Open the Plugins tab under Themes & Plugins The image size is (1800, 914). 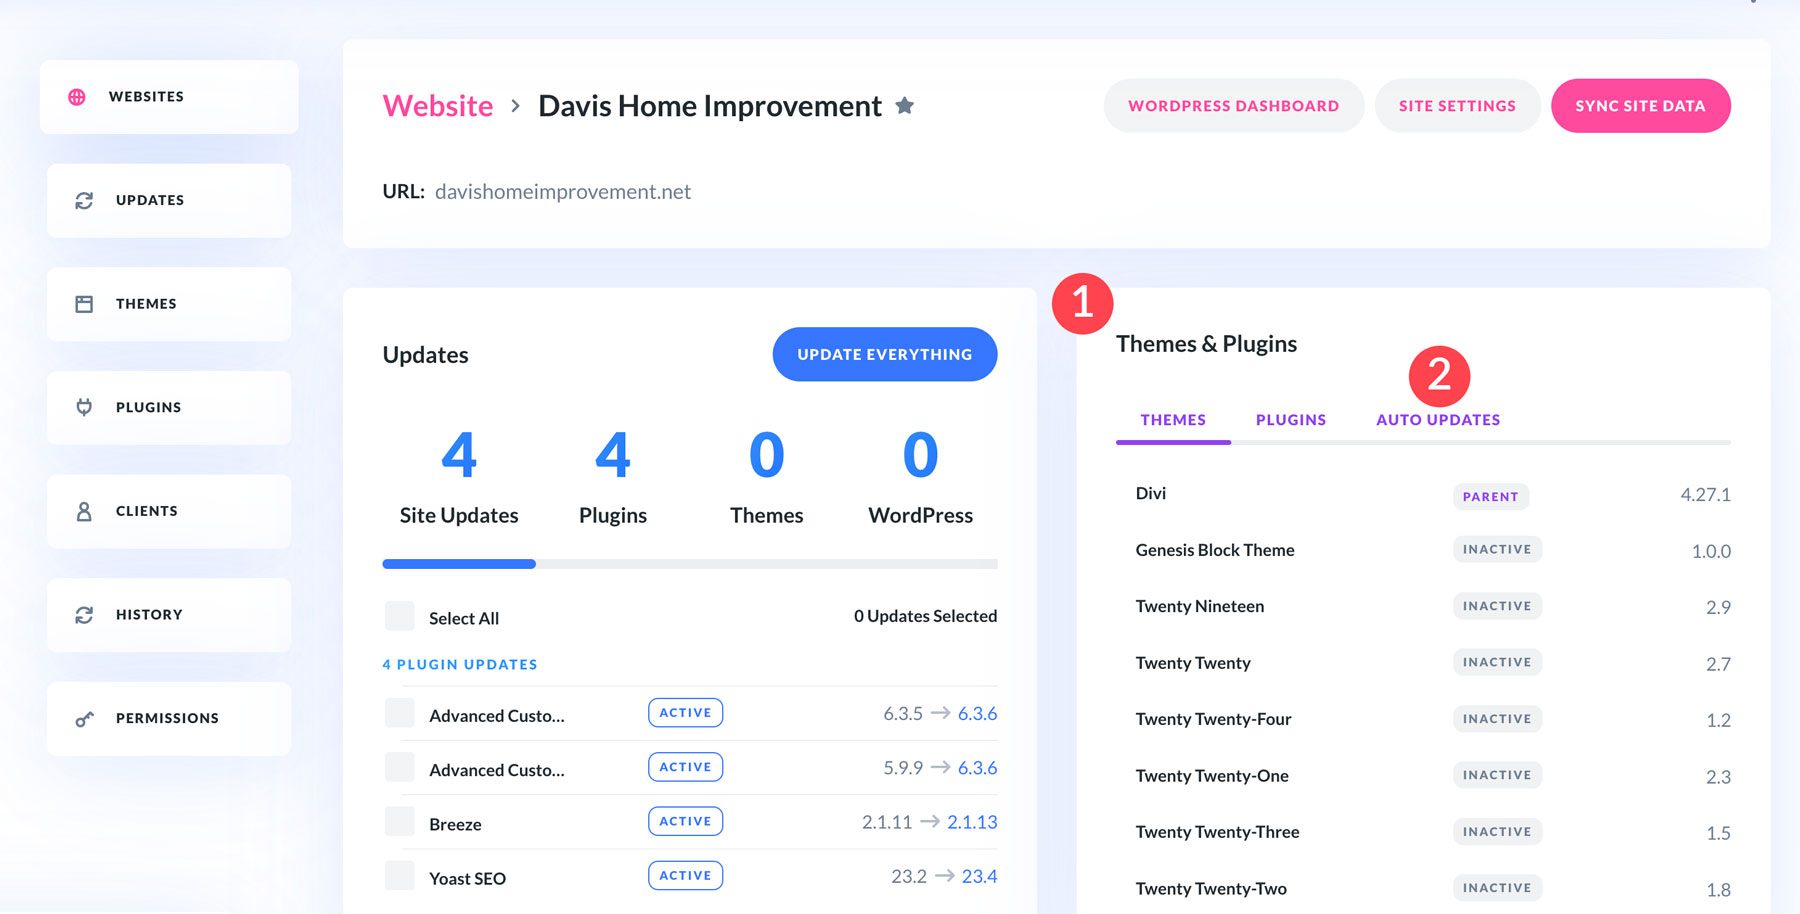click(x=1290, y=419)
